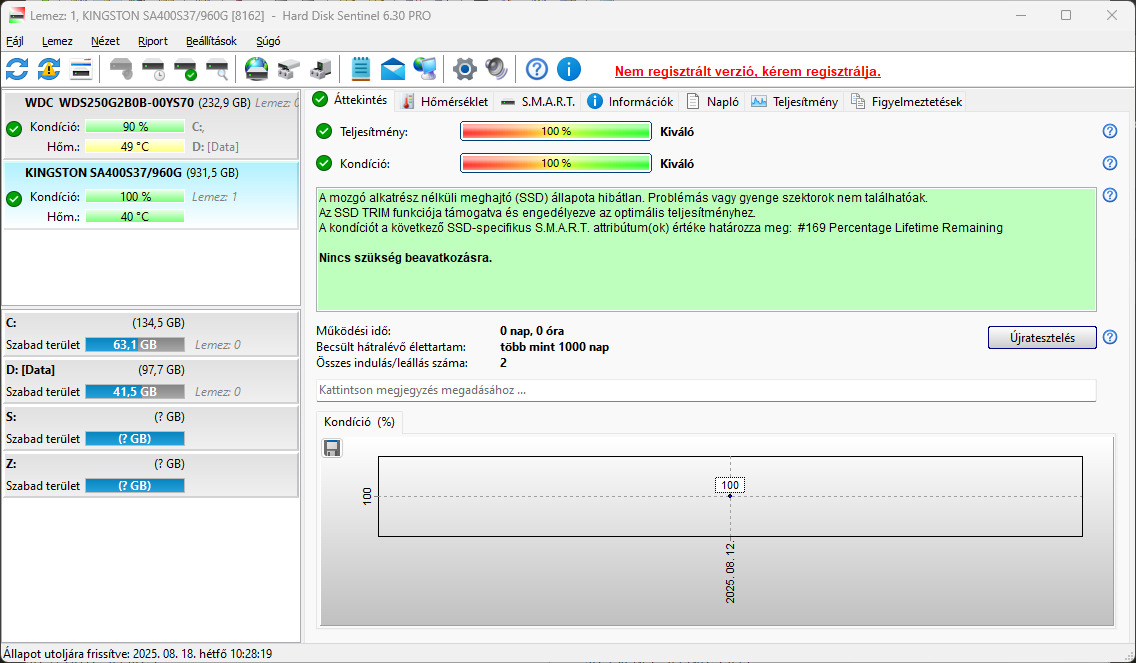
Task: Click the disk with drawers toolbar icon
Action: [x=288, y=70]
